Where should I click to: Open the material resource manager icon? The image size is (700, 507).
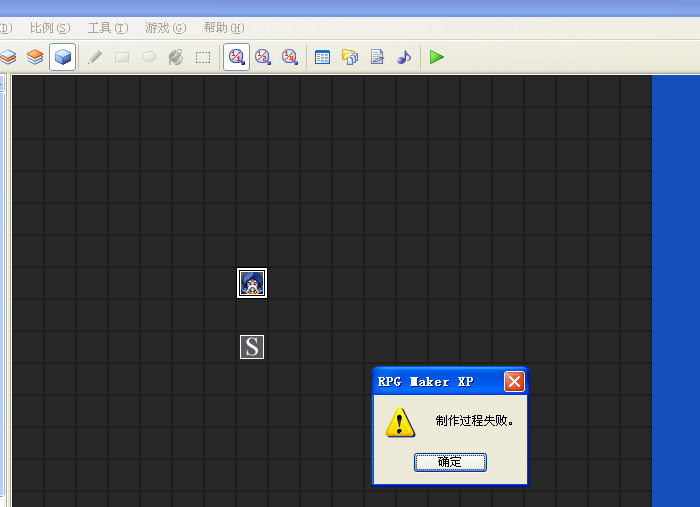click(350, 57)
